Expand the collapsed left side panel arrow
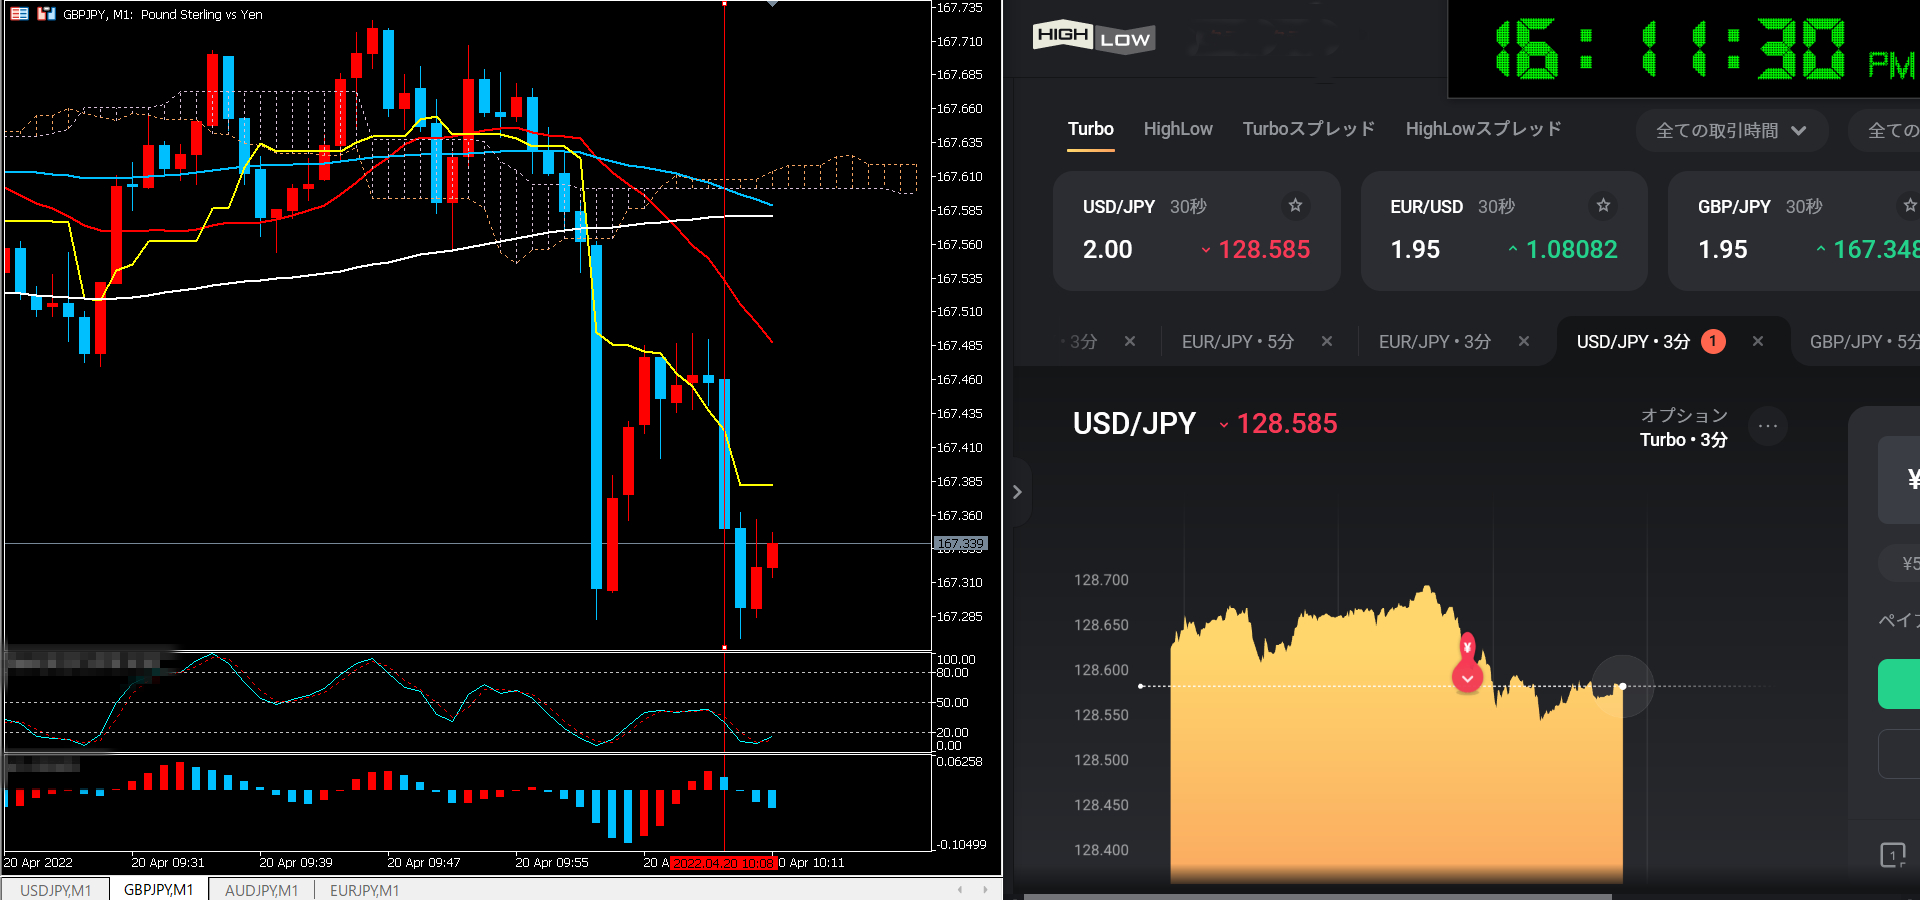Viewport: 1920px width, 900px height. pyautogui.click(x=1017, y=492)
